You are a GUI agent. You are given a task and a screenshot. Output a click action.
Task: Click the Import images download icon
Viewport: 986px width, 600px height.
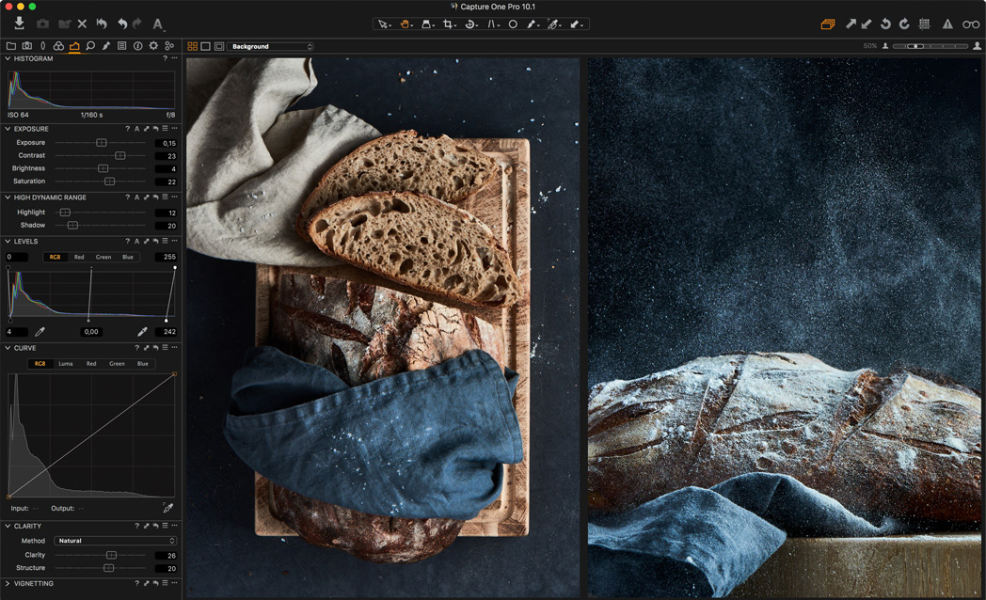(x=19, y=23)
